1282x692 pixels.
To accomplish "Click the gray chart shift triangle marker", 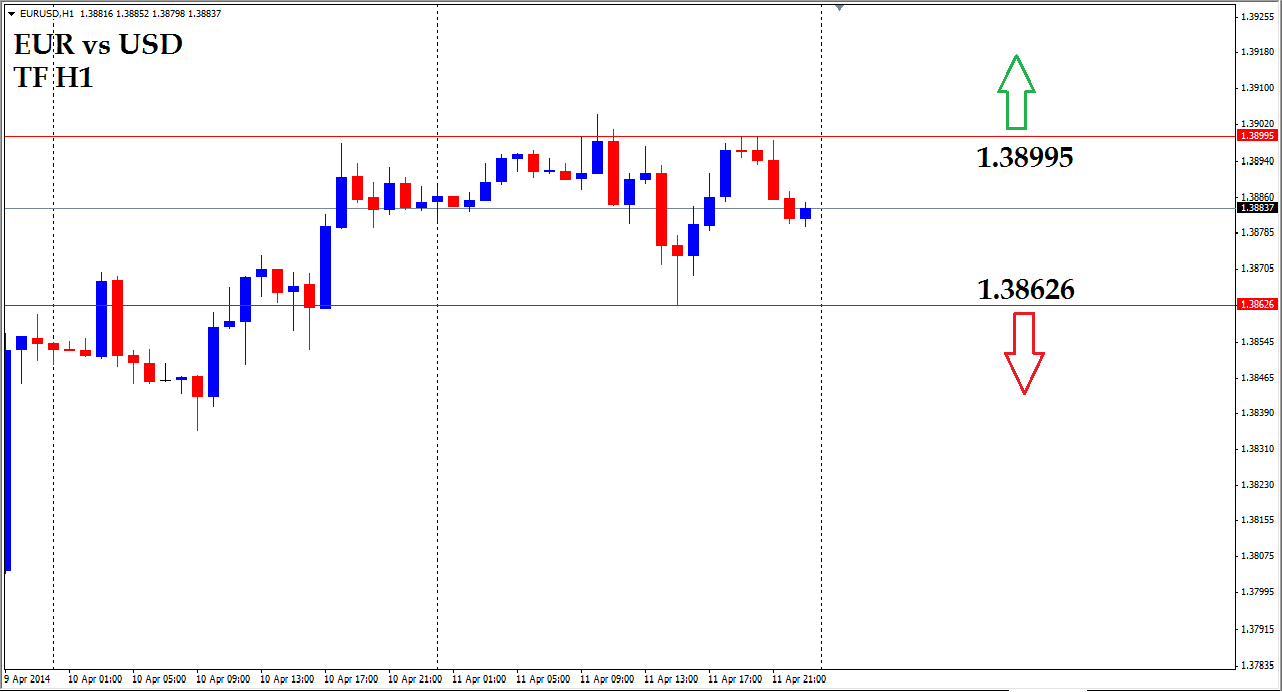I will pyautogui.click(x=839, y=8).
